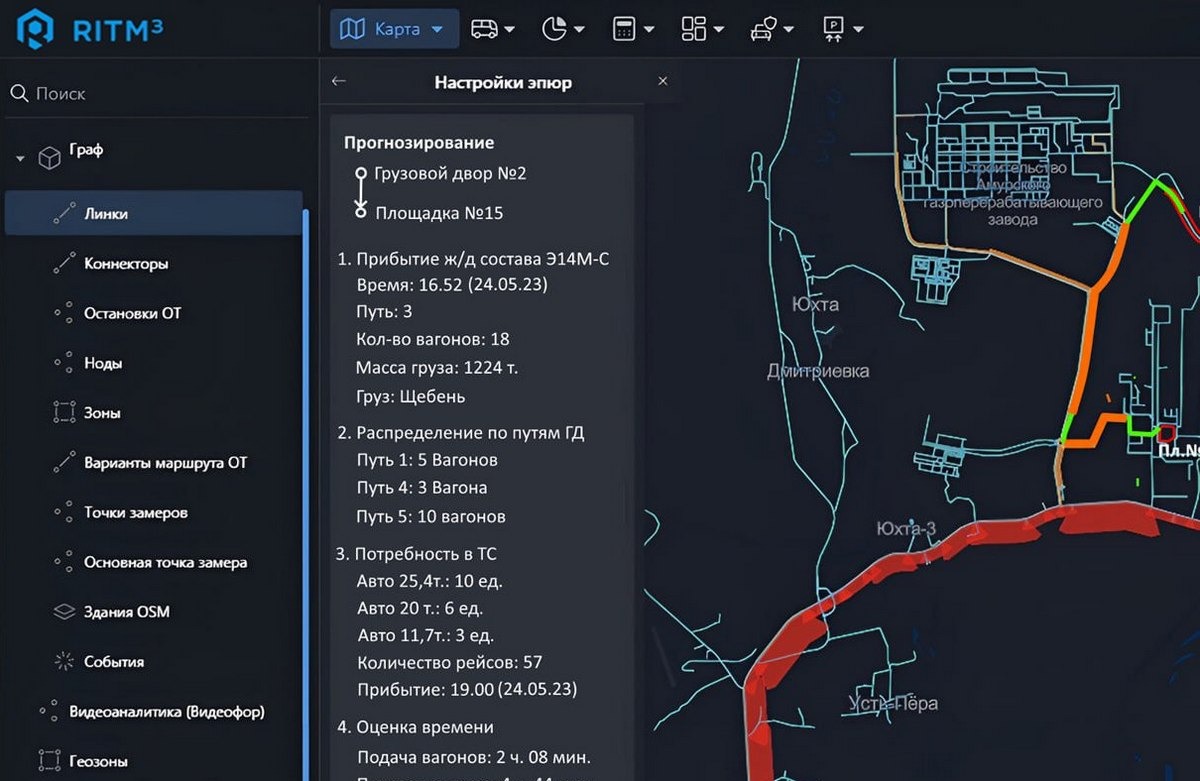The height and width of the screenshot is (781, 1200).
Task: Go back using the settings panel arrow
Action: 339,82
